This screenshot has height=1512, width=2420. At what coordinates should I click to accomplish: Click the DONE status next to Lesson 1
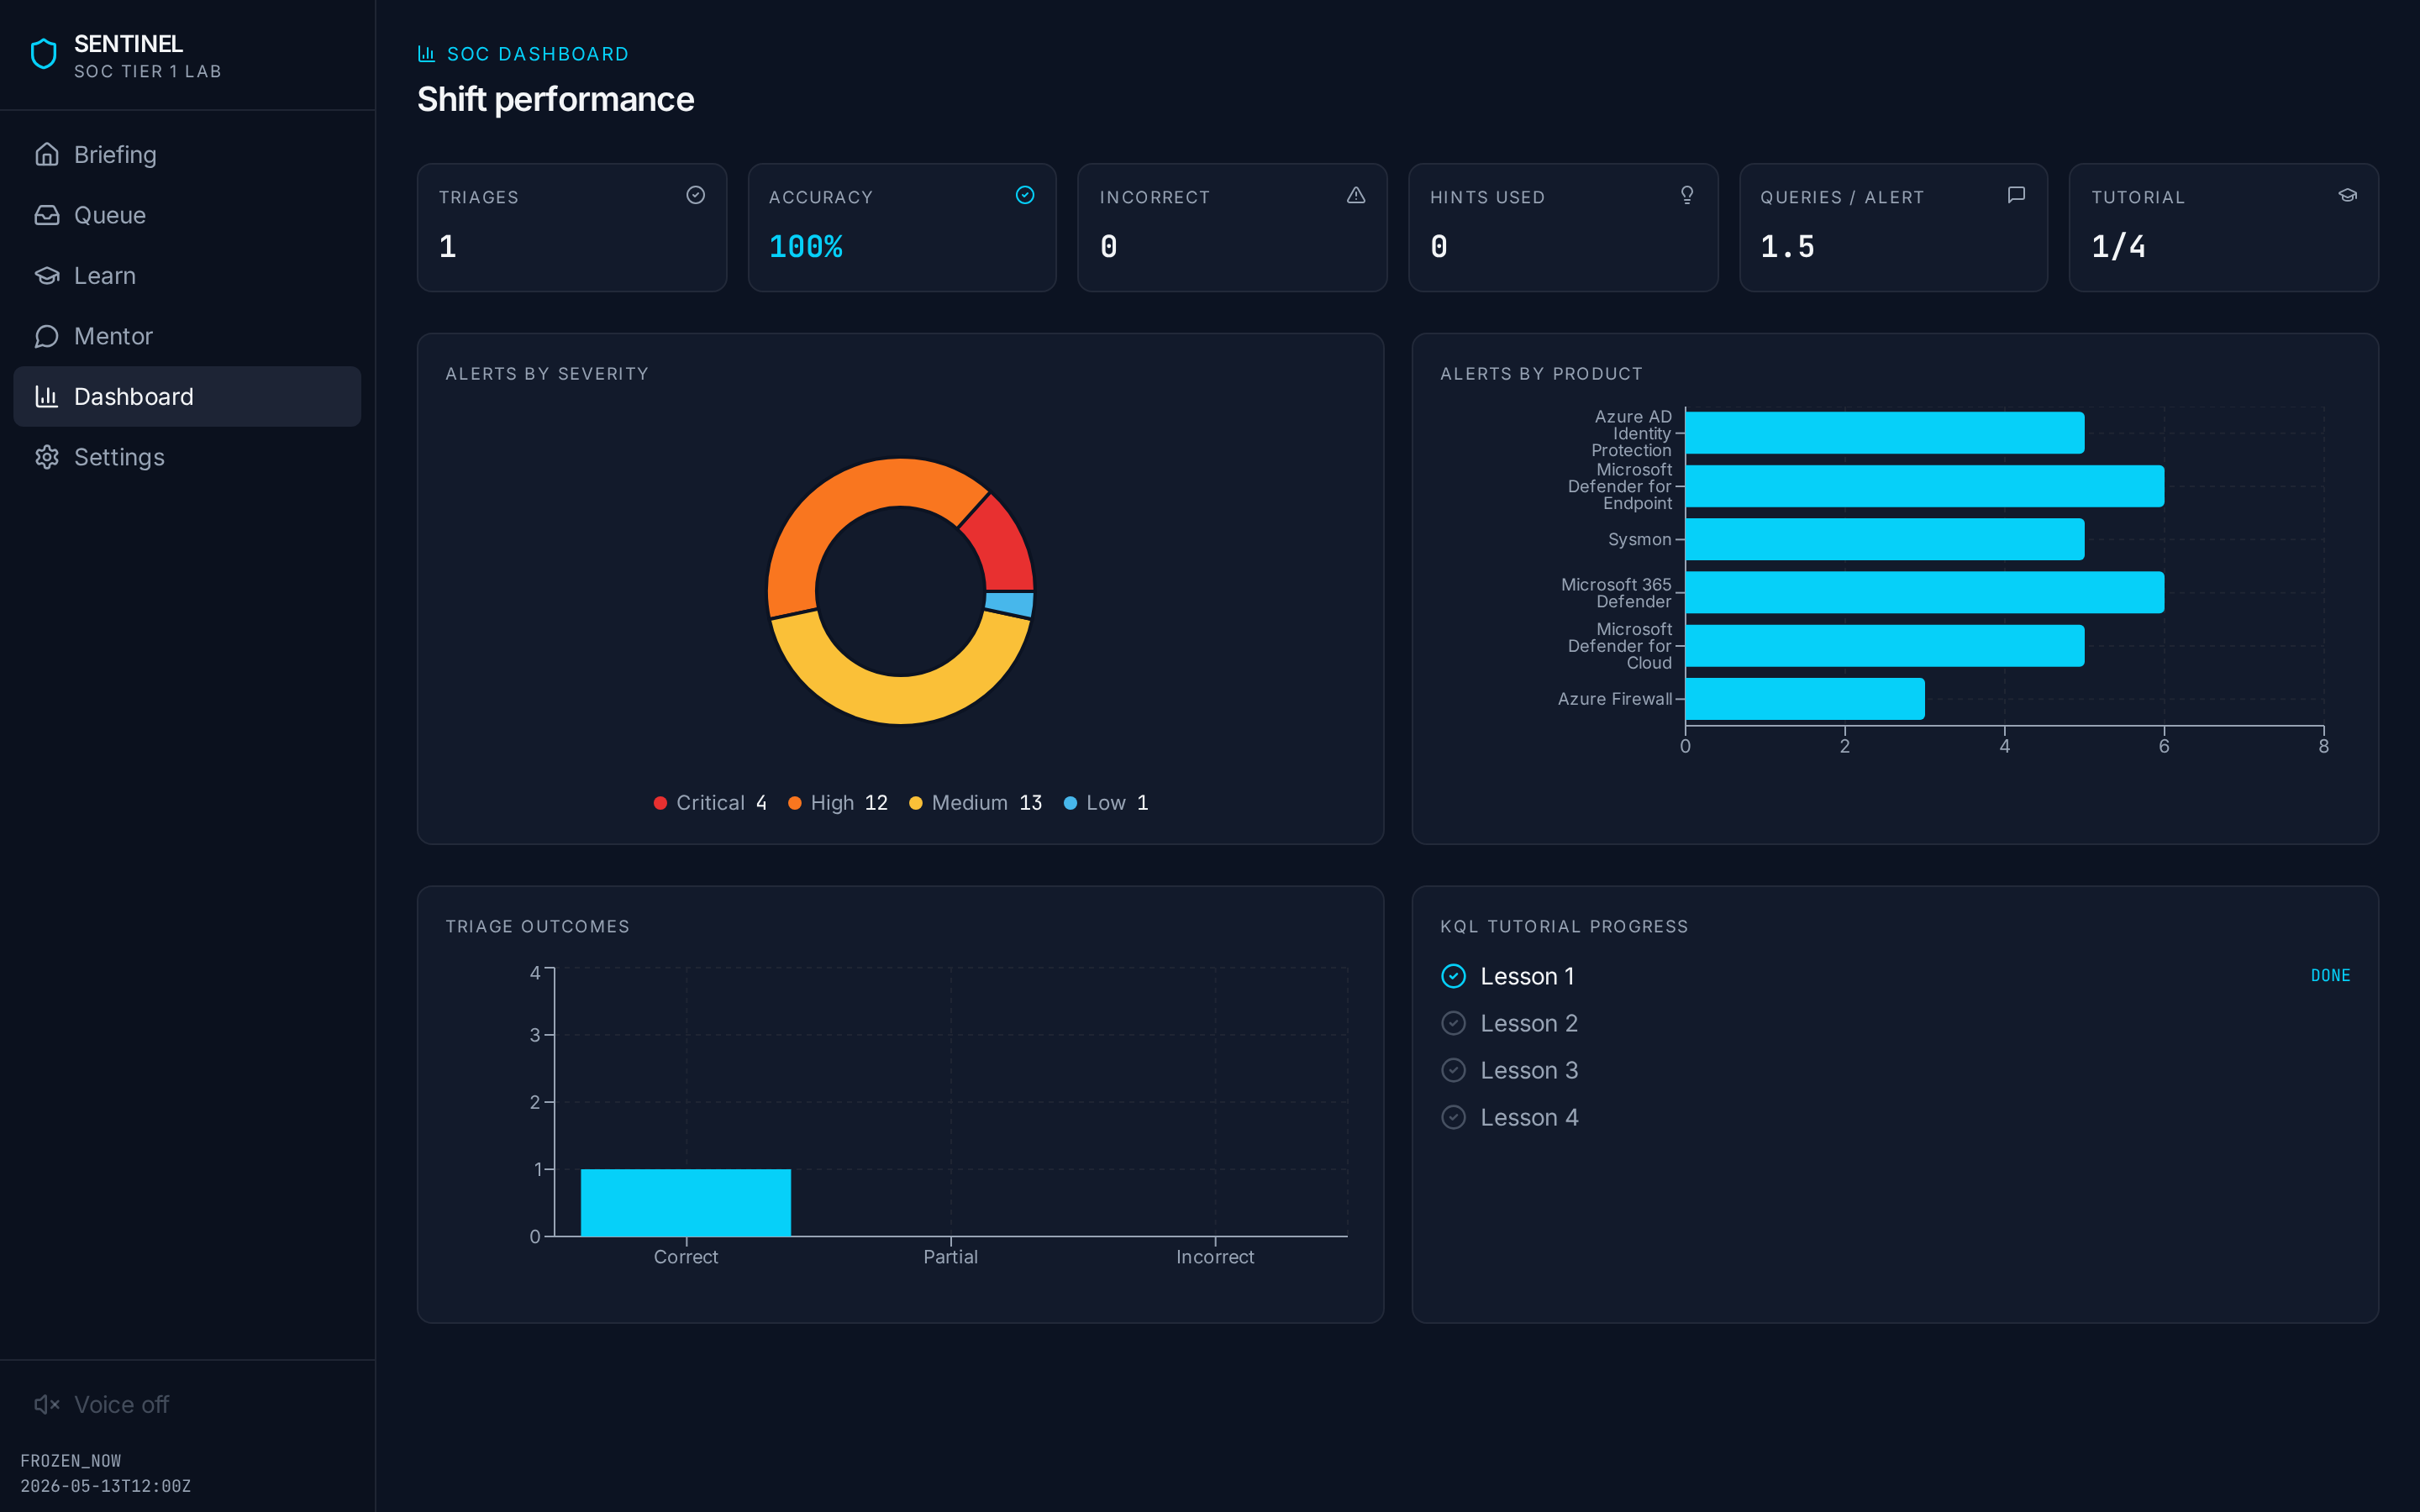coord(2330,976)
